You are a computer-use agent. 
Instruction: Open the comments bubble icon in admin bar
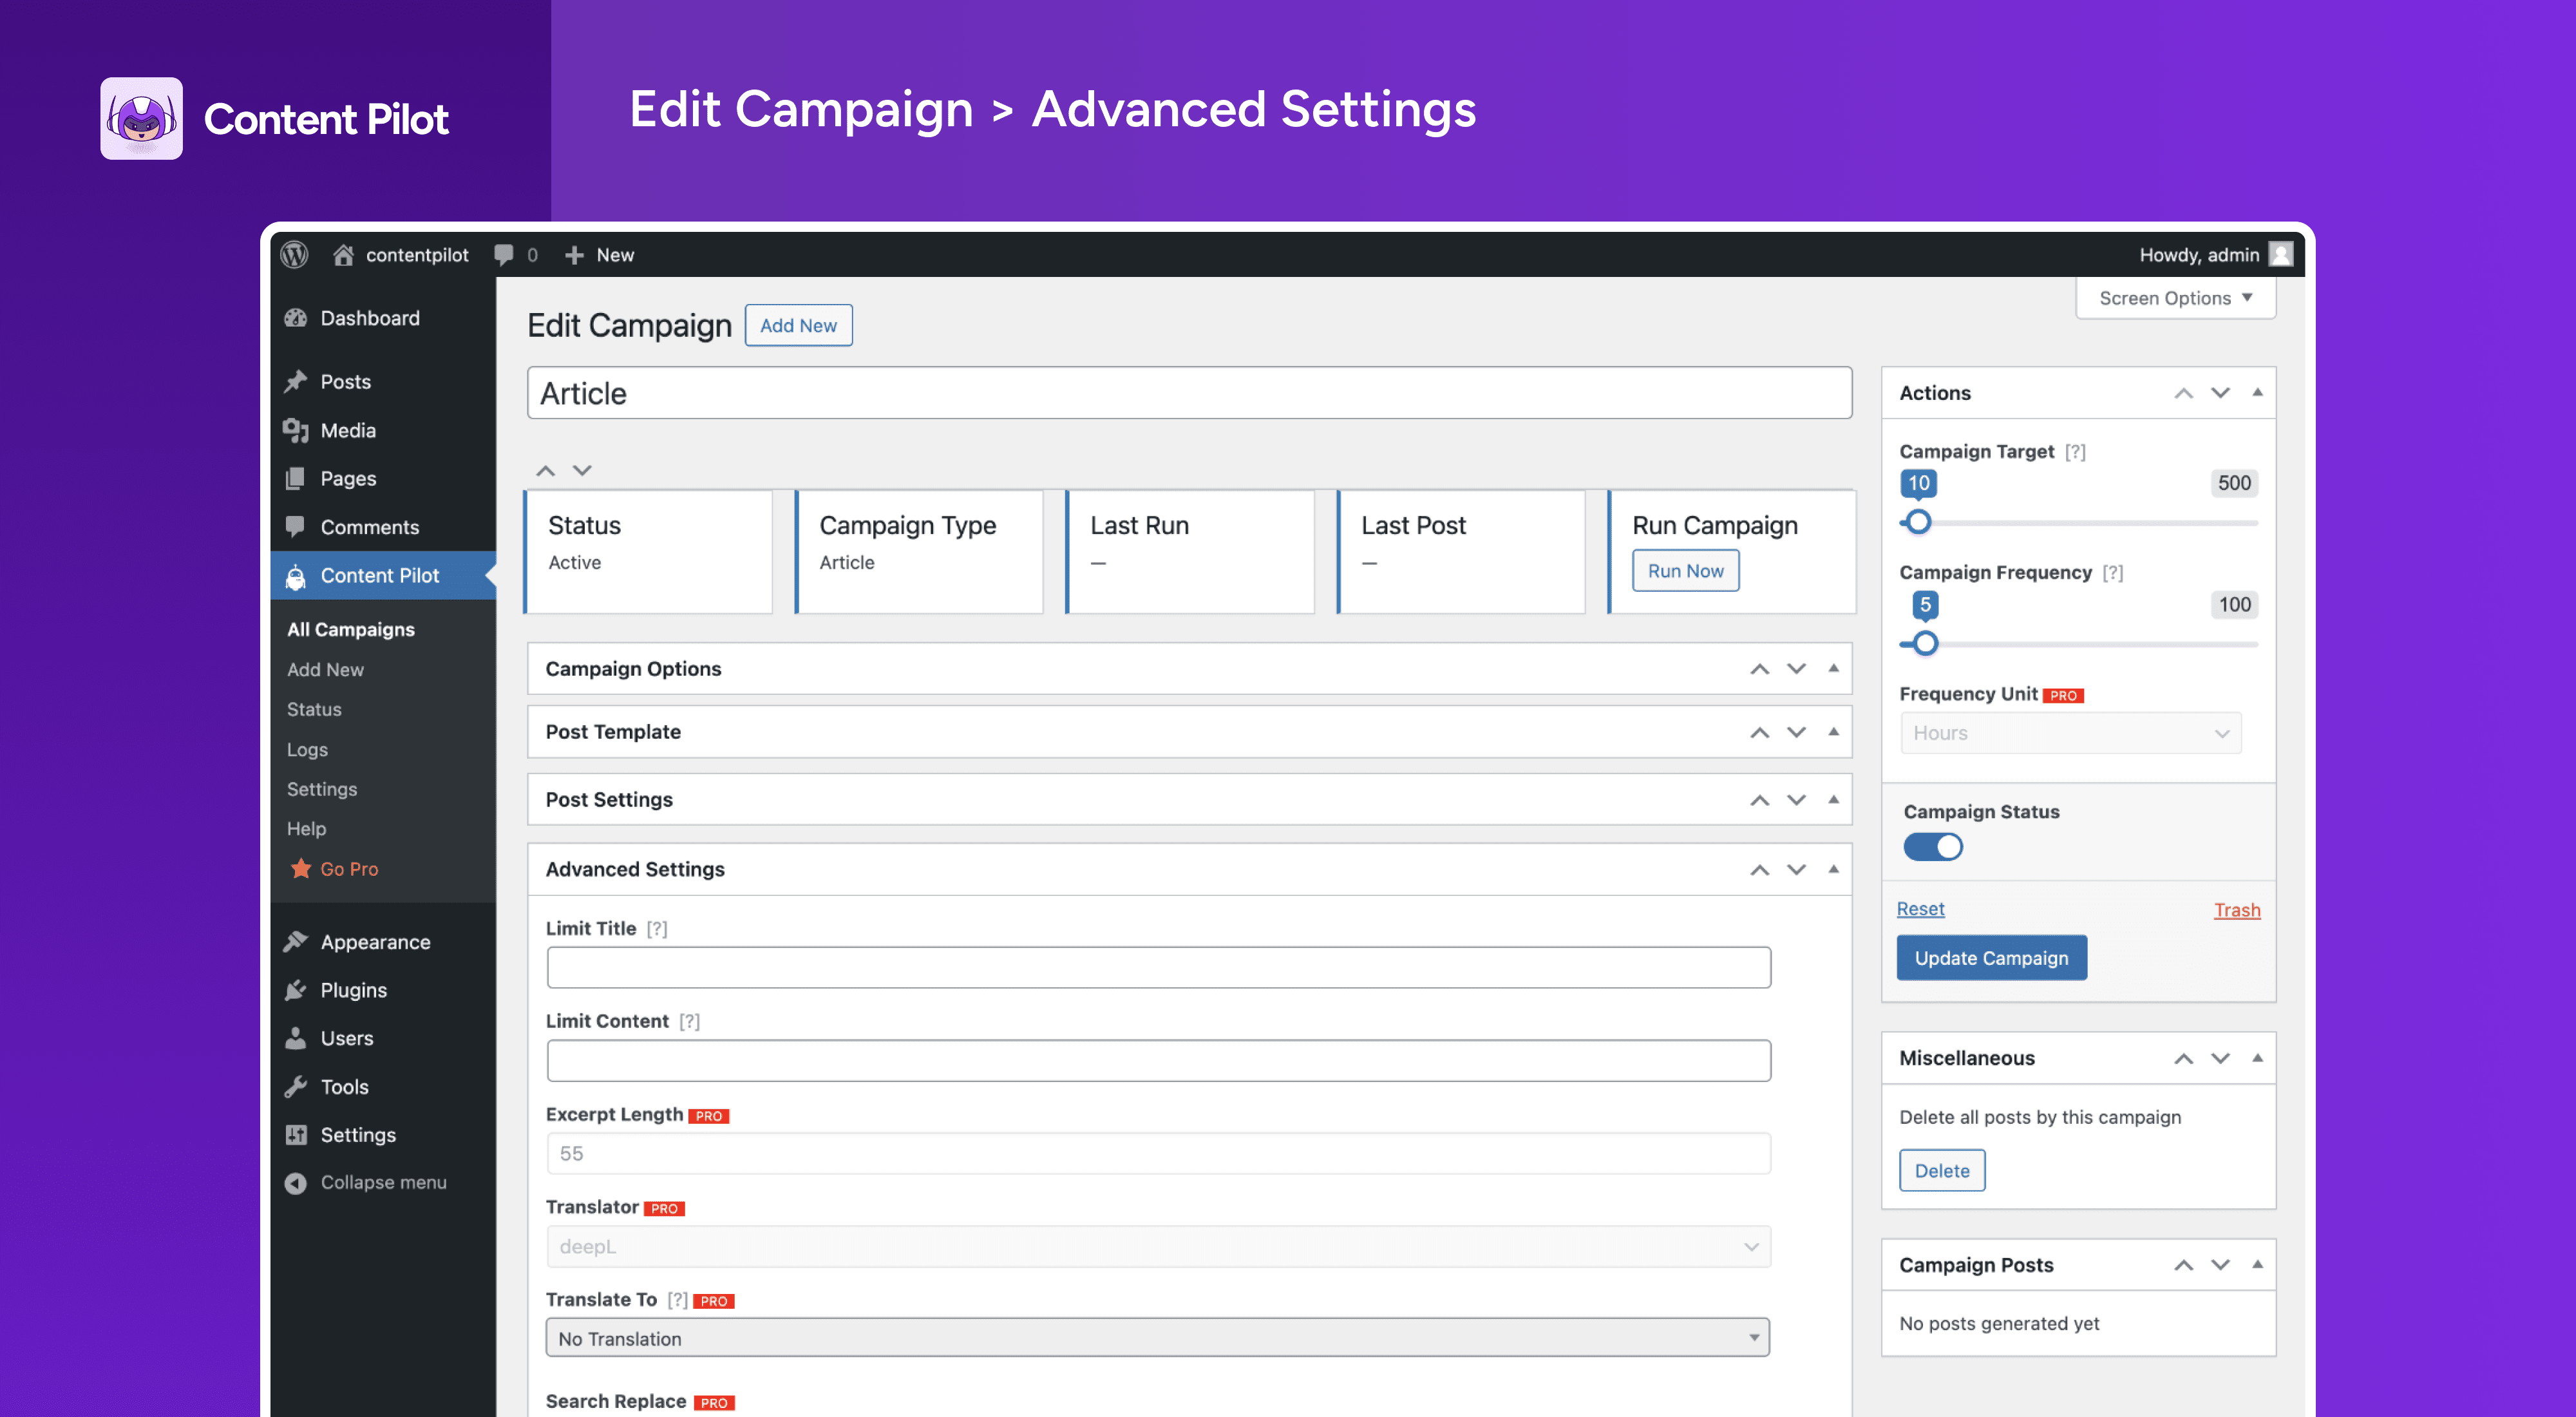504,255
